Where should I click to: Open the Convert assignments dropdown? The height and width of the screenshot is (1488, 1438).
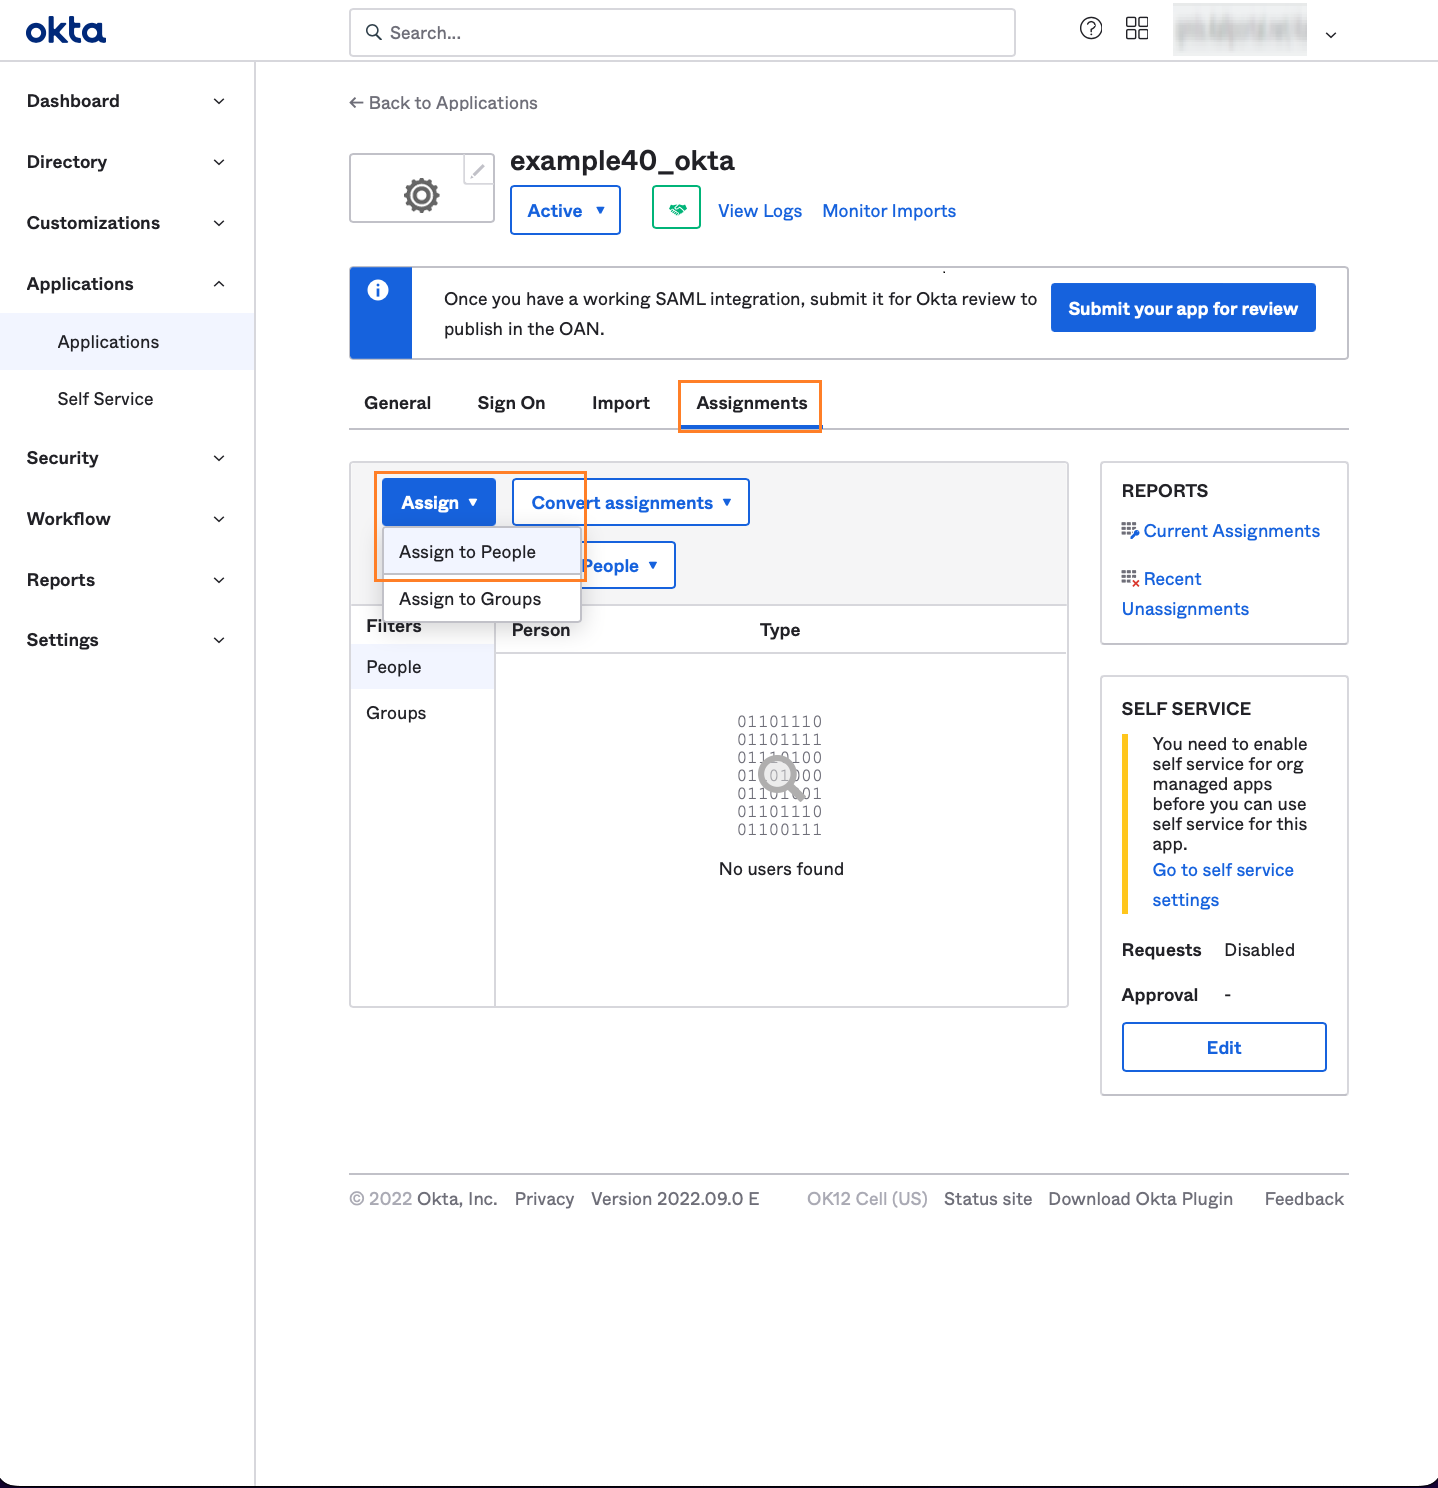(x=630, y=502)
